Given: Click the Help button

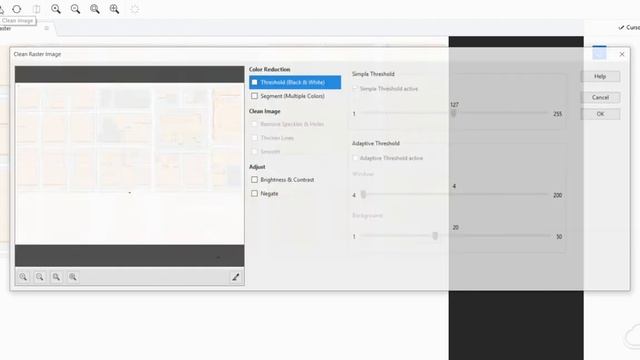Looking at the screenshot, I should (x=600, y=76).
